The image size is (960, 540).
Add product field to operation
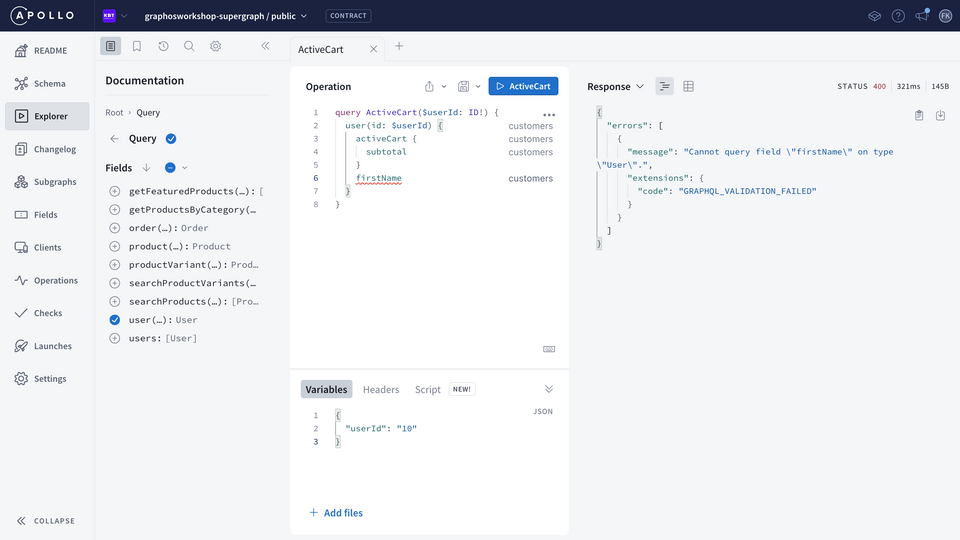pyautogui.click(x=114, y=247)
